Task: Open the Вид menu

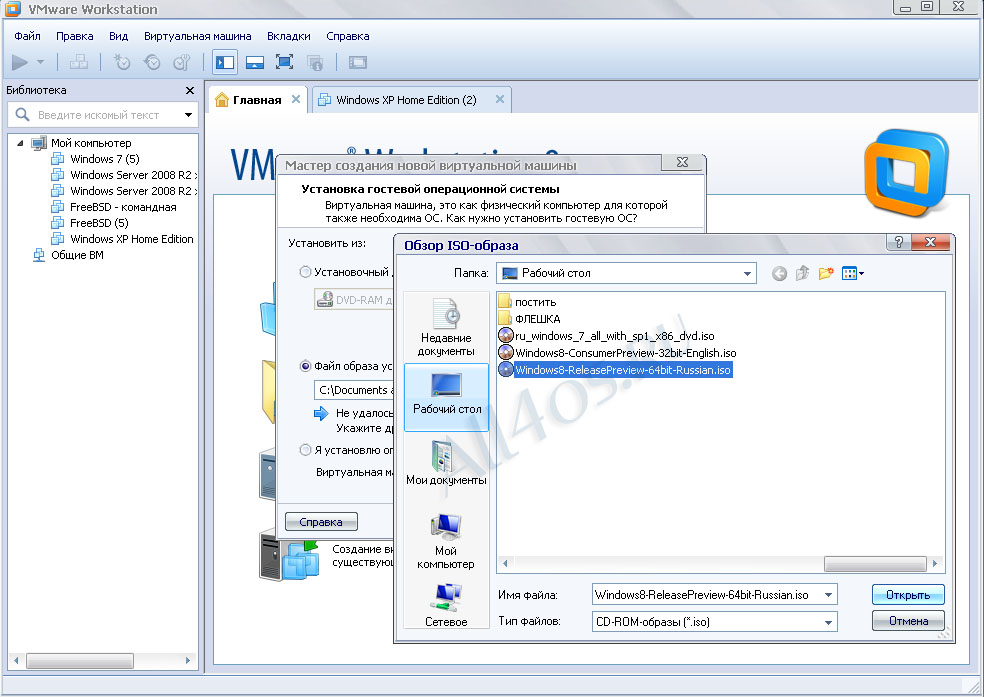Action: tap(119, 36)
